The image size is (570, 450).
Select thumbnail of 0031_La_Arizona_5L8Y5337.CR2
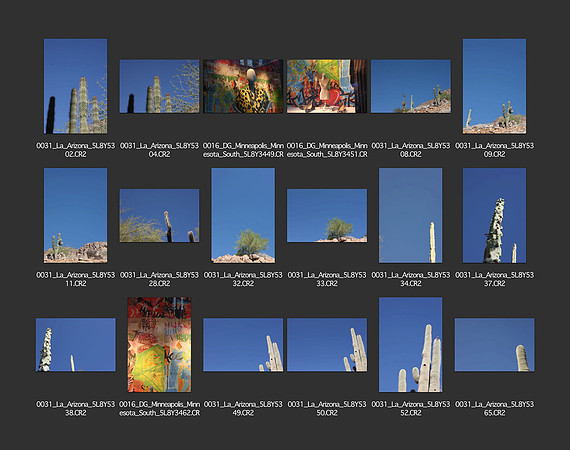click(x=494, y=215)
